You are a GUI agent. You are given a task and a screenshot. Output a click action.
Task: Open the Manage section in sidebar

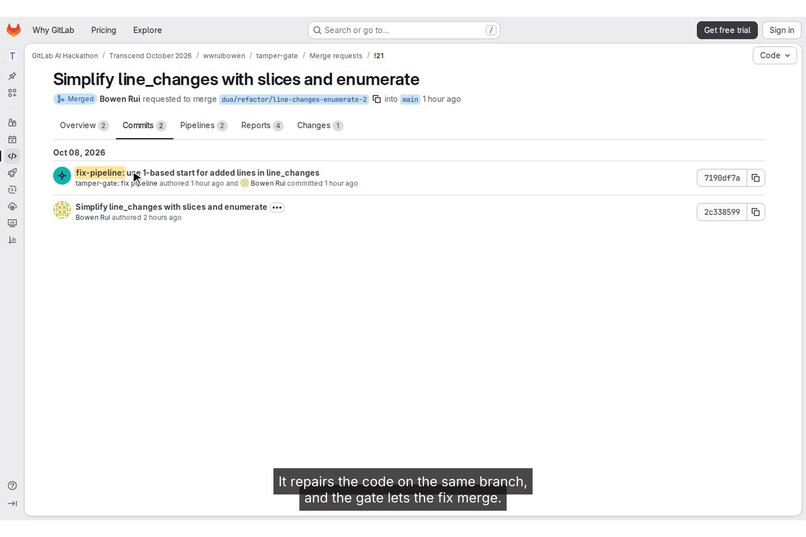coord(12,122)
